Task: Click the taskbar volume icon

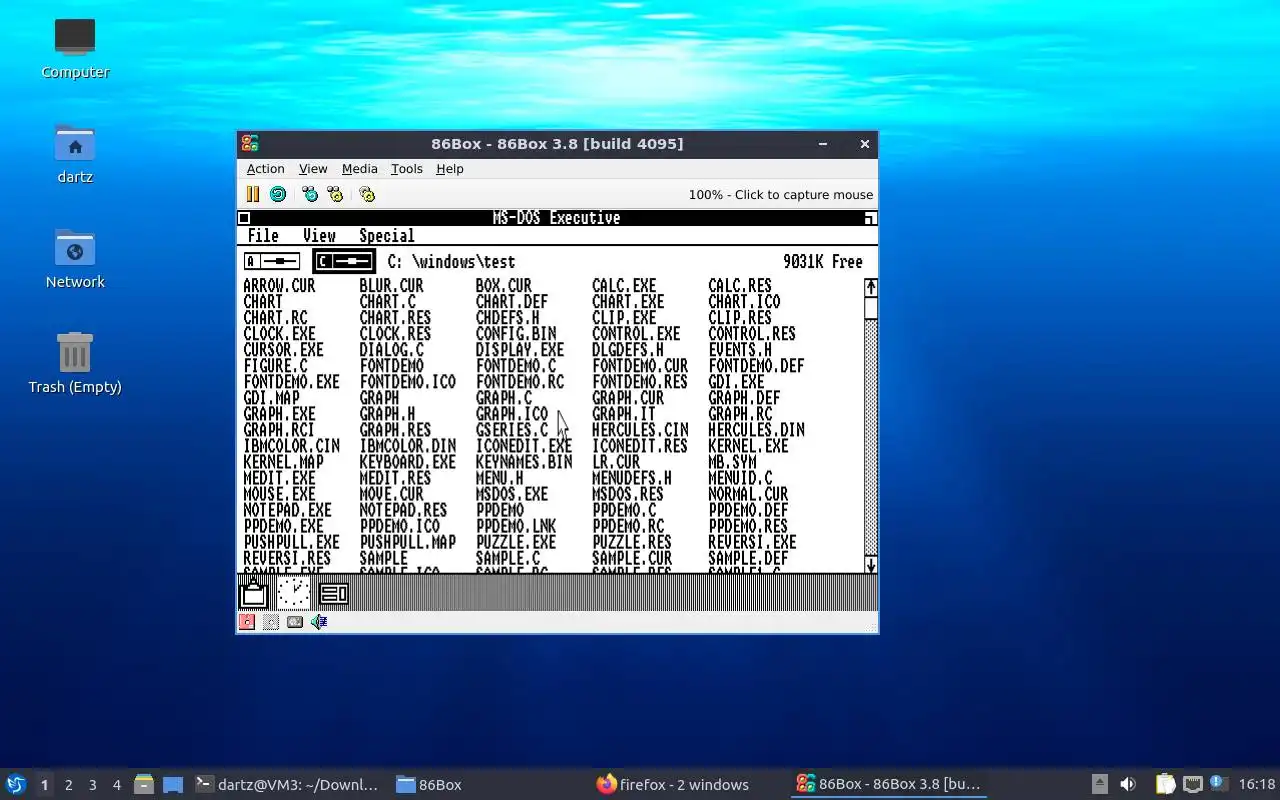Action: pos(1128,784)
